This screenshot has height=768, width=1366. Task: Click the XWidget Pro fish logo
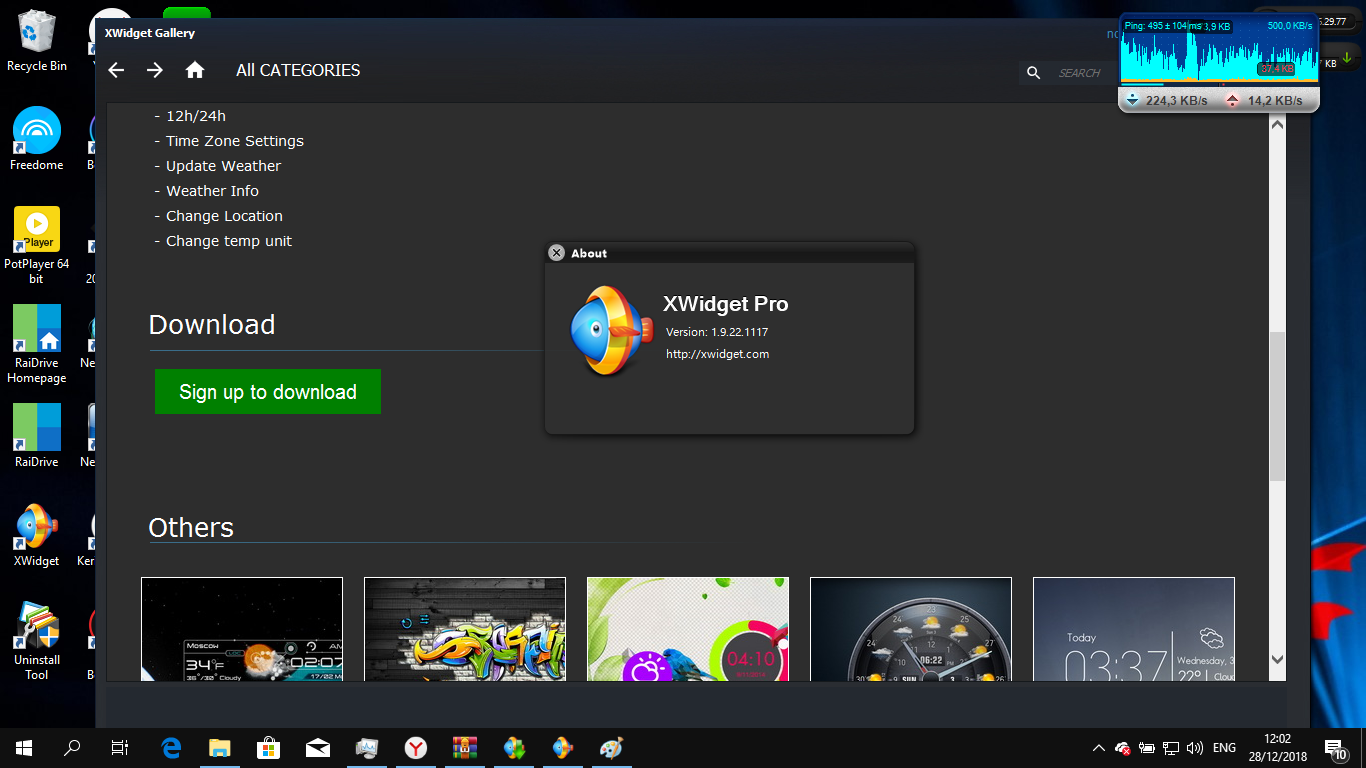point(610,331)
